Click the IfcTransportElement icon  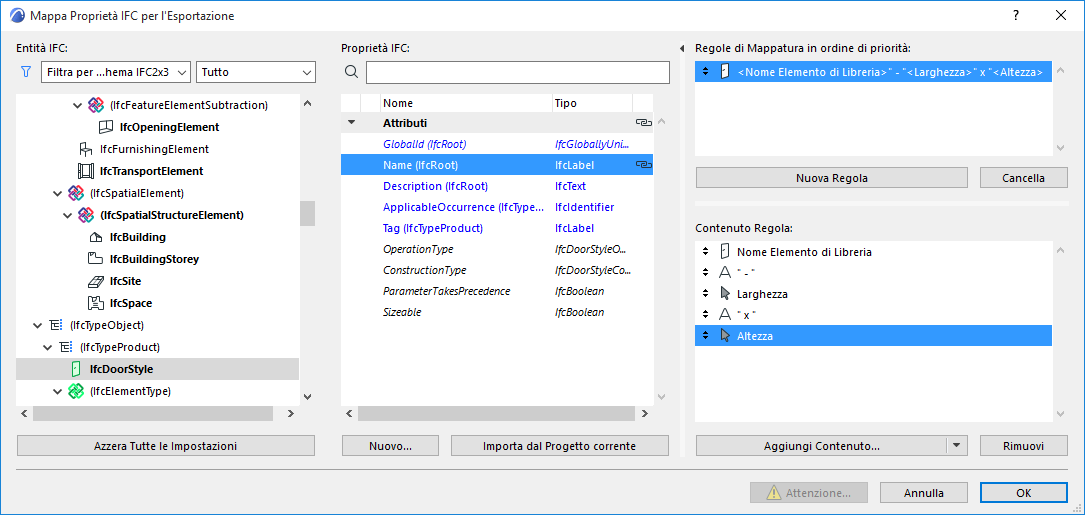86,171
